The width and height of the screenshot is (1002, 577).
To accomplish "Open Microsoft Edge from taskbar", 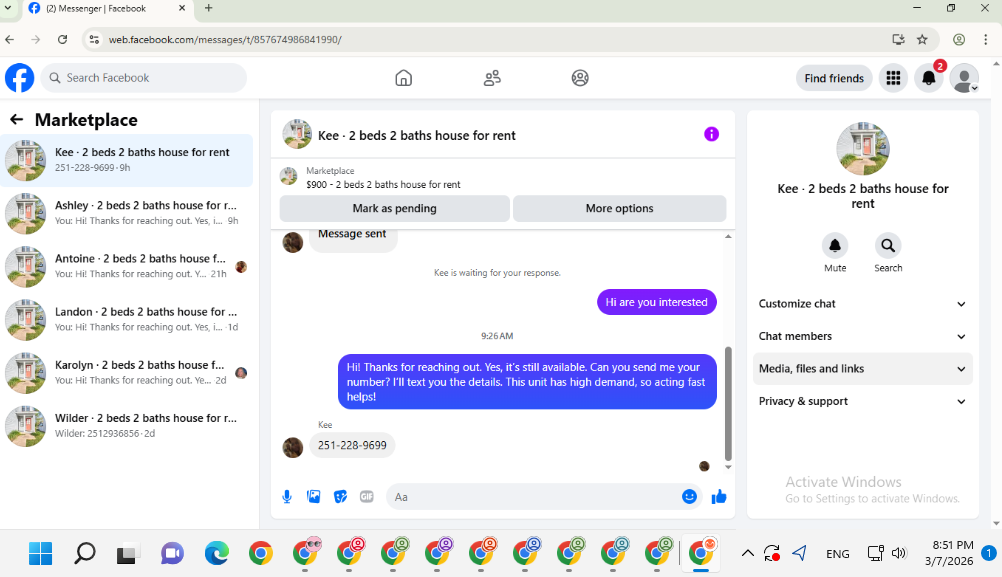I will tap(217, 553).
